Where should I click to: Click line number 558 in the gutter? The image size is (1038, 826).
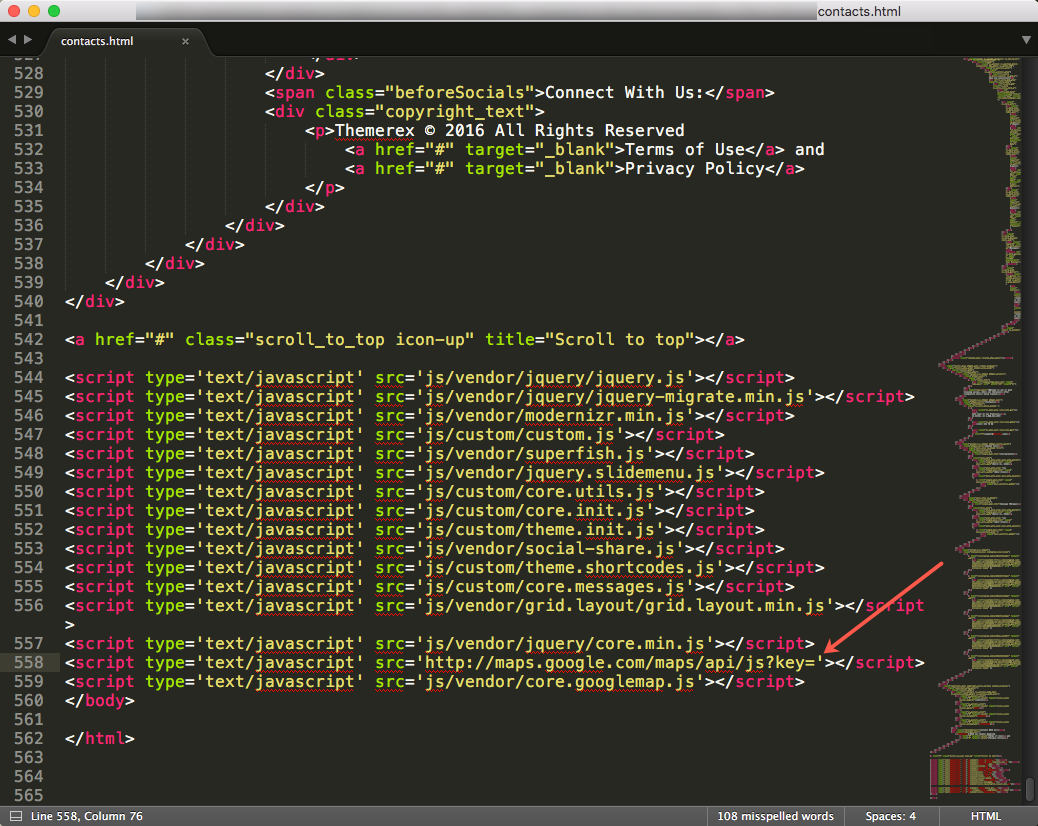tap(28, 663)
